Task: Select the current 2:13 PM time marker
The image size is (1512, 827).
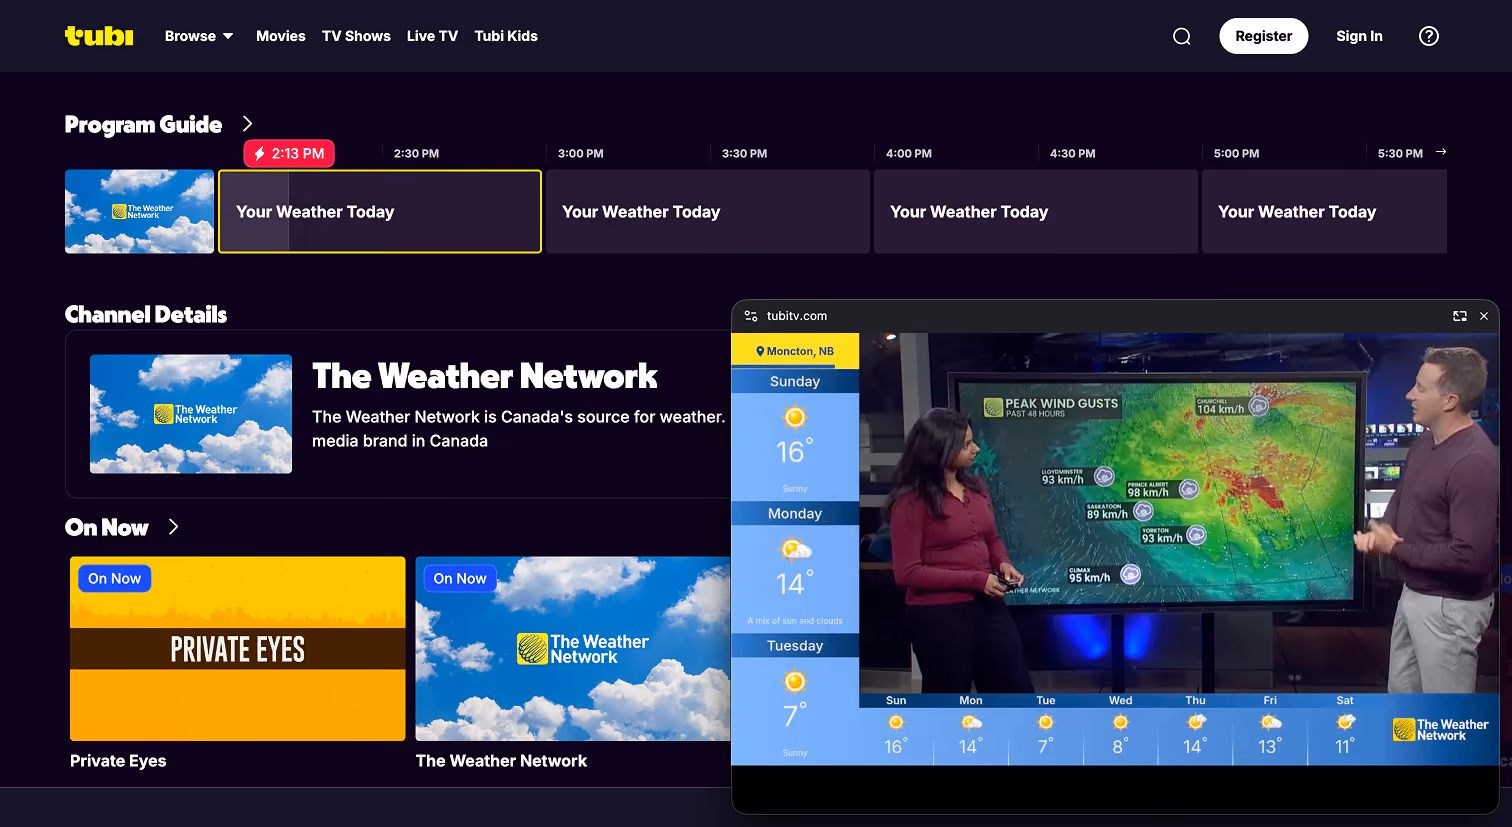Action: pyautogui.click(x=289, y=153)
